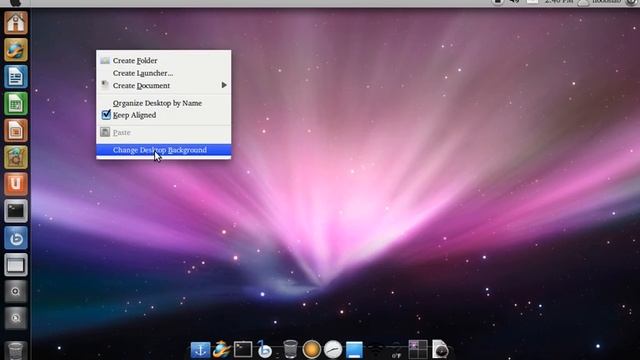Click the orange circle icon in dock
The image size is (640, 360).
[311, 350]
